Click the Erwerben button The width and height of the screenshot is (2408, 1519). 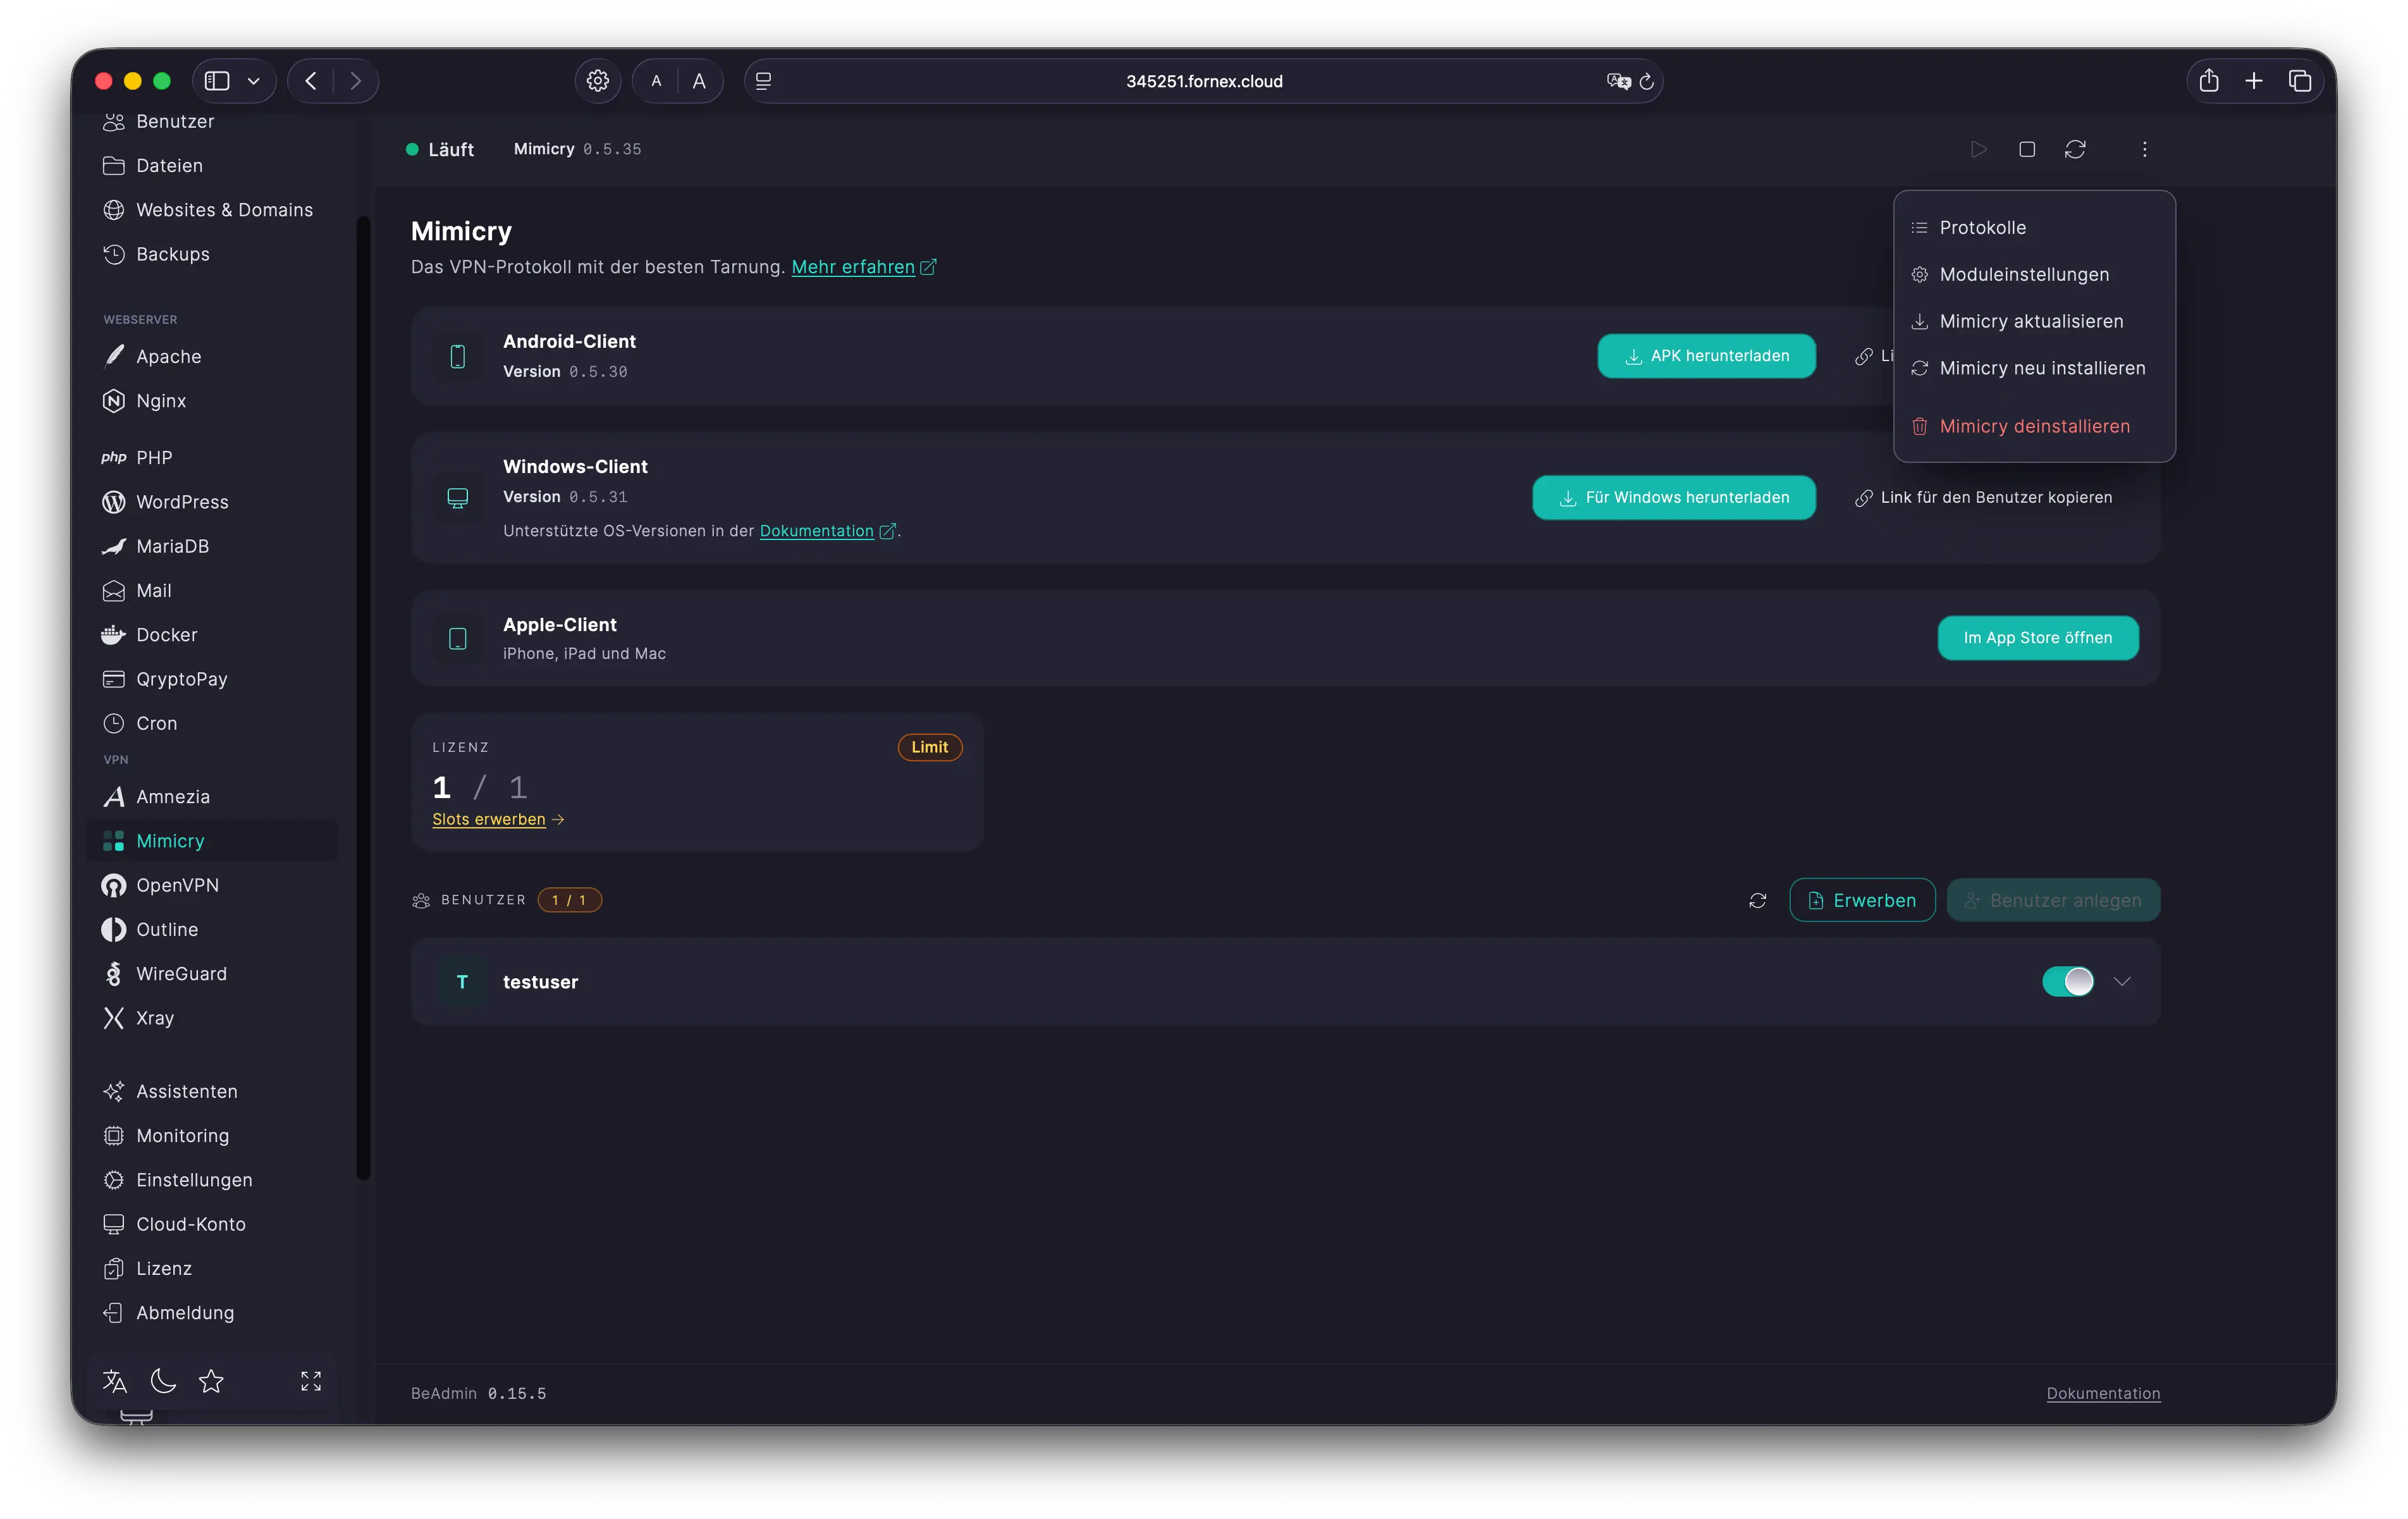pos(1861,900)
